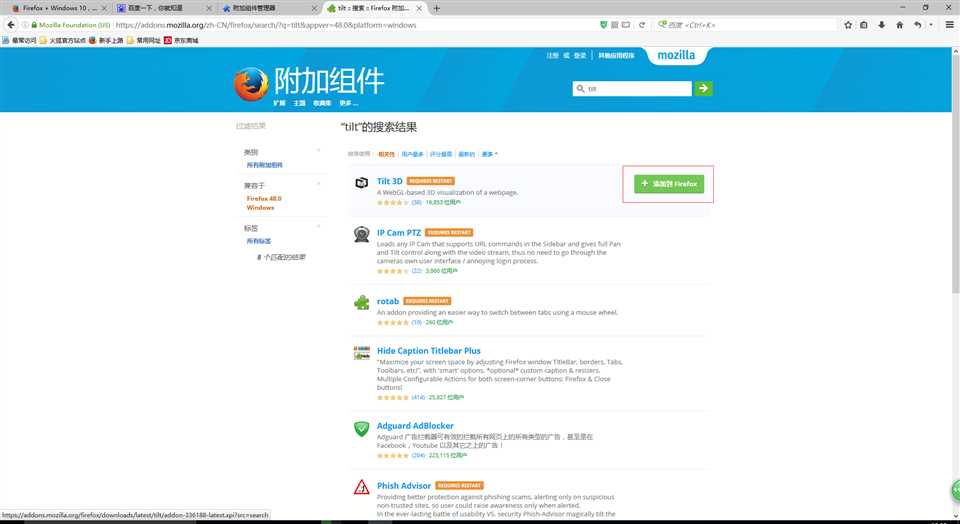Click the add-ons search box containing tilt
960x524 pixels.
(x=632, y=88)
